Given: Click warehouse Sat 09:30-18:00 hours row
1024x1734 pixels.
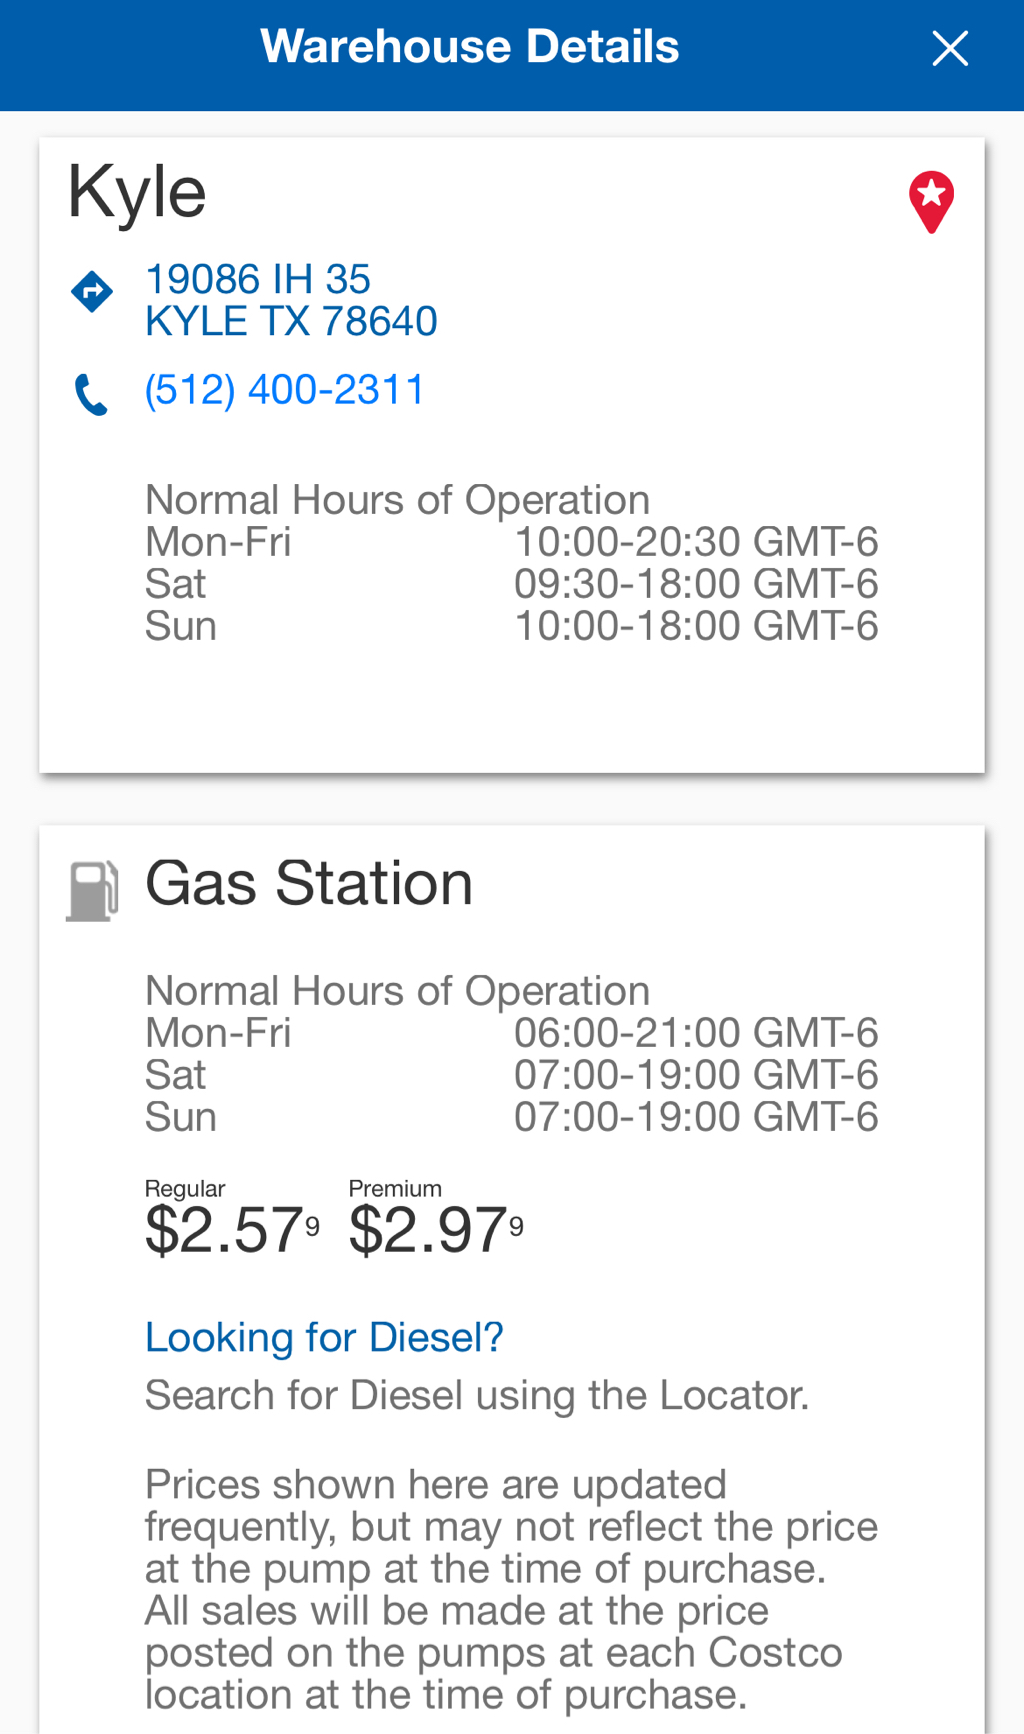Looking at the screenshot, I should click(x=511, y=584).
